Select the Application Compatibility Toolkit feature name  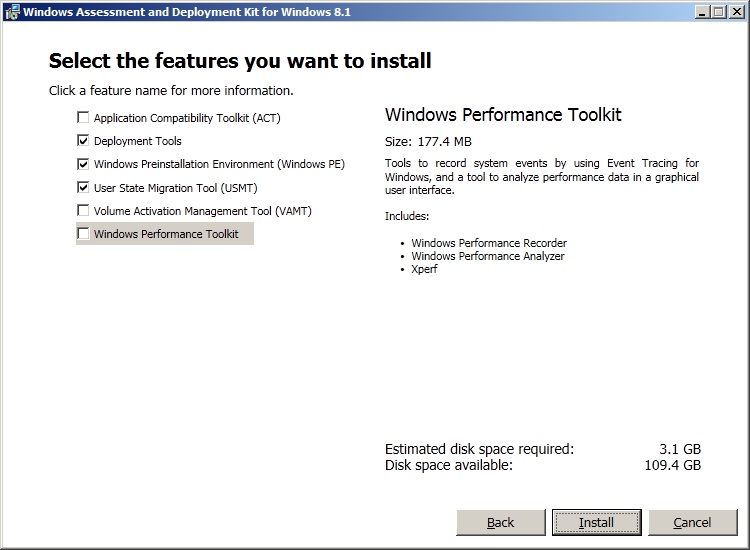tap(187, 118)
